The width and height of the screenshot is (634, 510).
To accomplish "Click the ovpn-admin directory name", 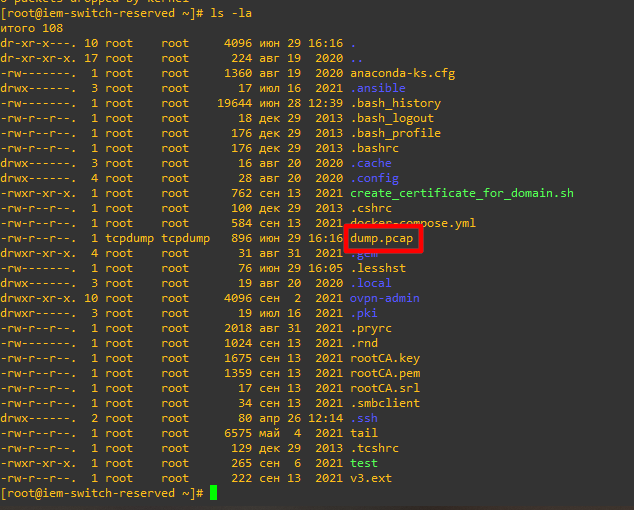I will tap(385, 298).
